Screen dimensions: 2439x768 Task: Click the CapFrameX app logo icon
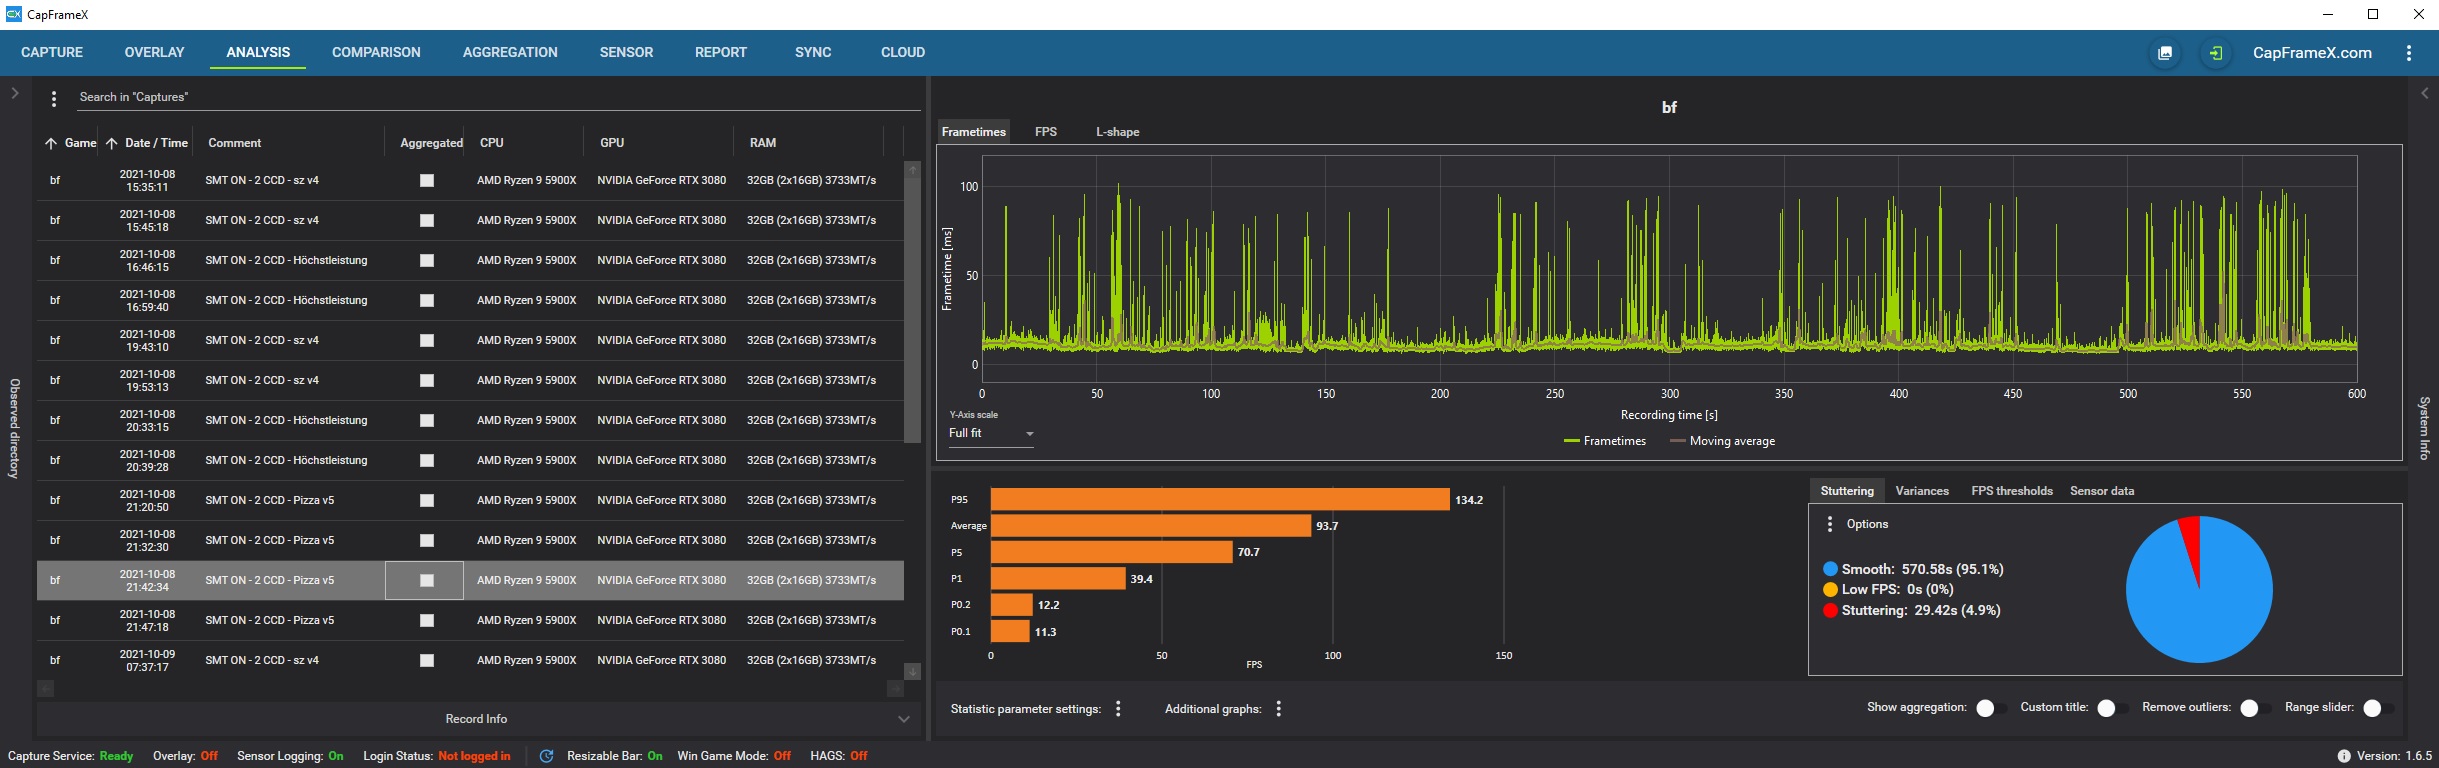(13, 14)
